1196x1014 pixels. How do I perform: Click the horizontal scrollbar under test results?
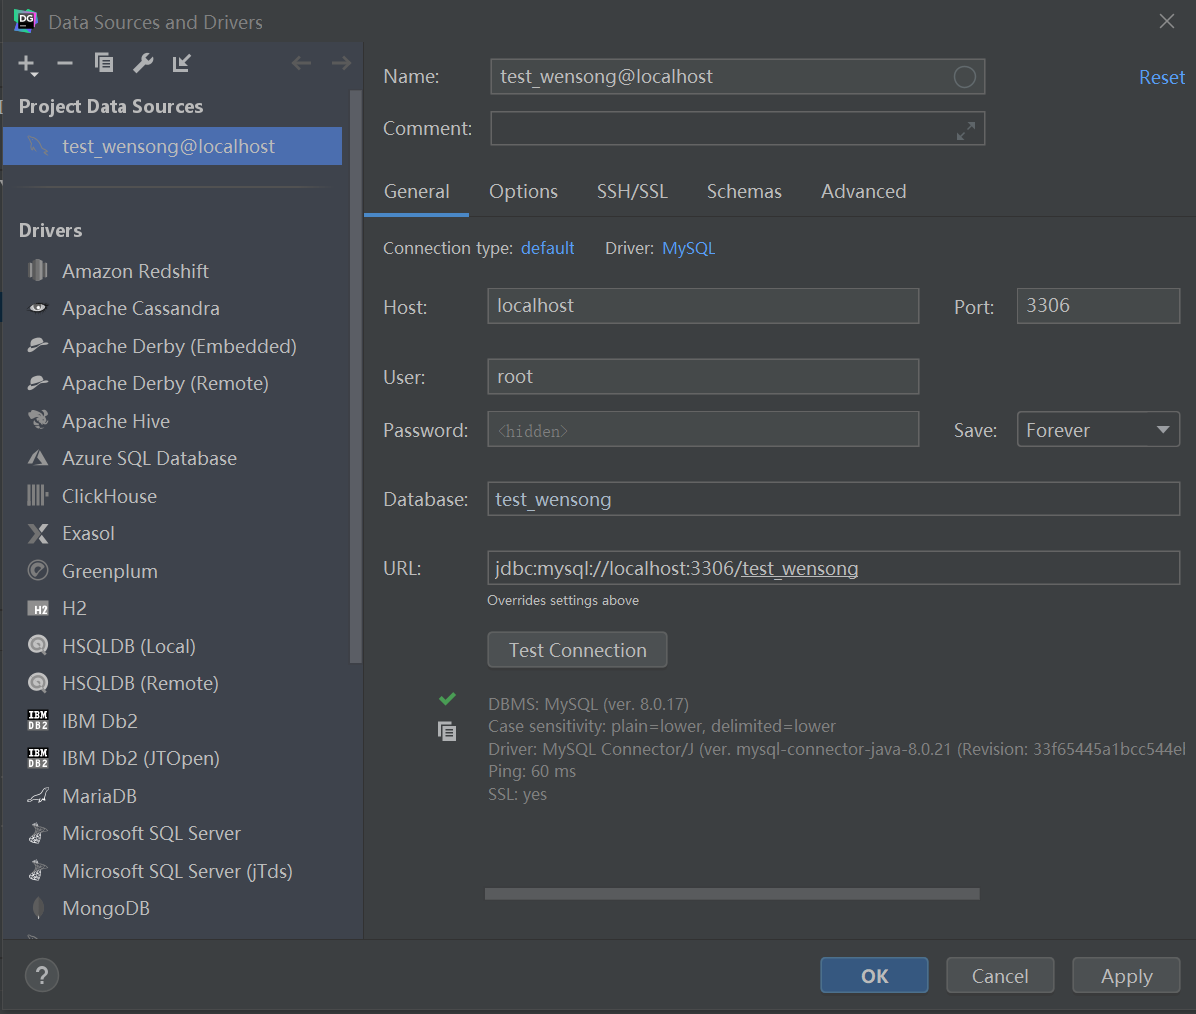[732, 893]
